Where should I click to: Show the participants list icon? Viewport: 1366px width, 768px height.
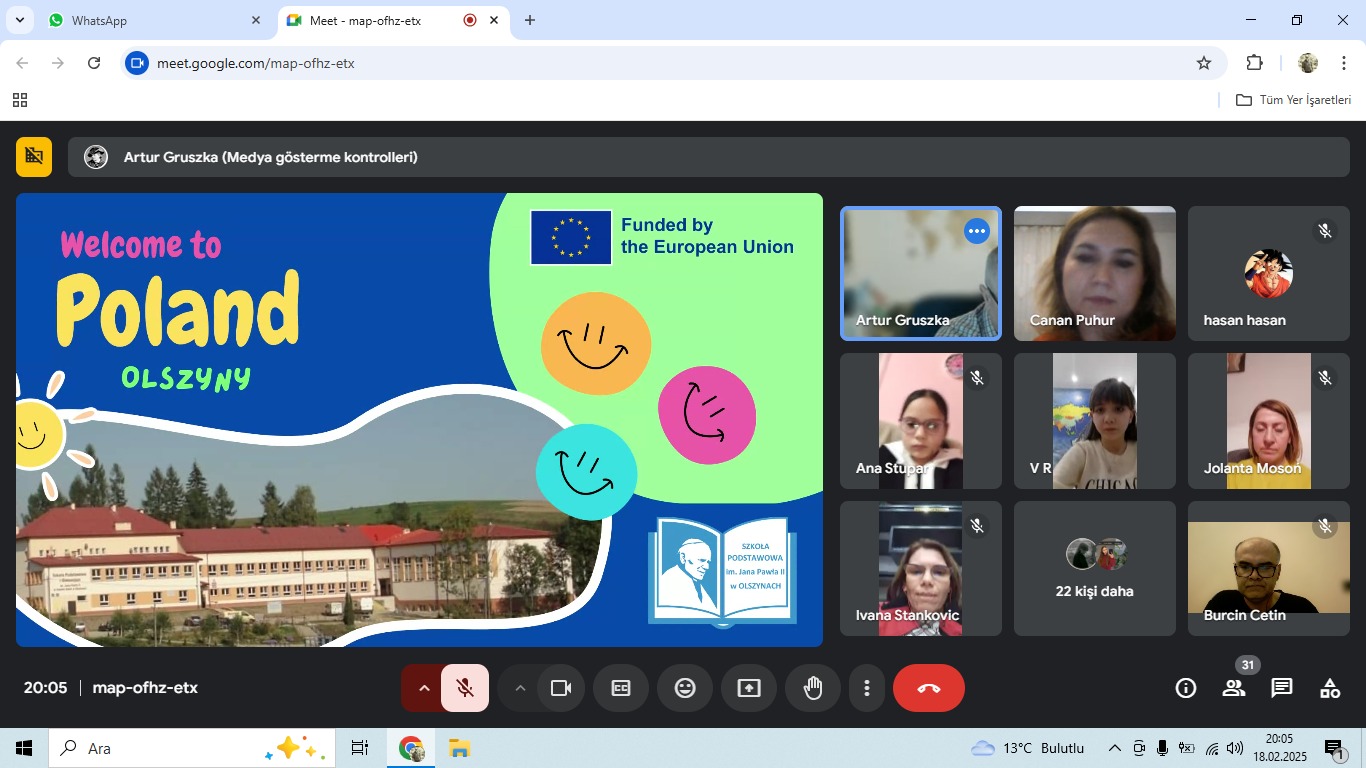(x=1234, y=688)
